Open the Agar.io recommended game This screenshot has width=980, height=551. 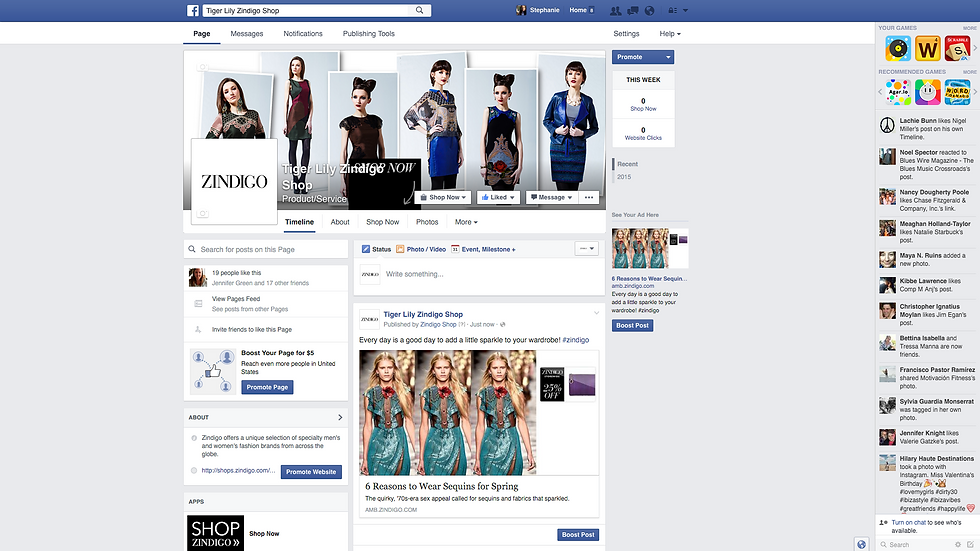point(898,92)
